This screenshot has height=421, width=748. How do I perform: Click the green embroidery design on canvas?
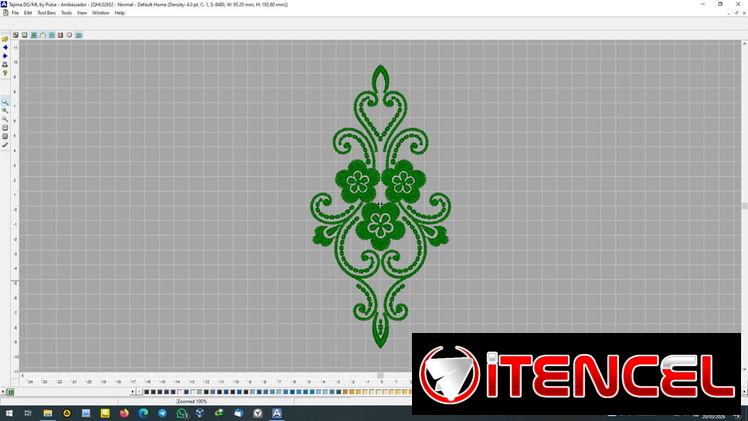[380, 206]
